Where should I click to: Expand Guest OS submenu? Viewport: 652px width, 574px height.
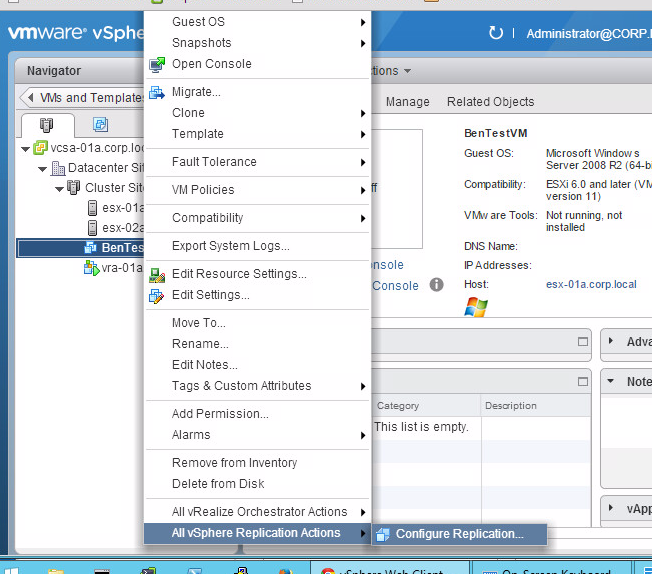257,22
